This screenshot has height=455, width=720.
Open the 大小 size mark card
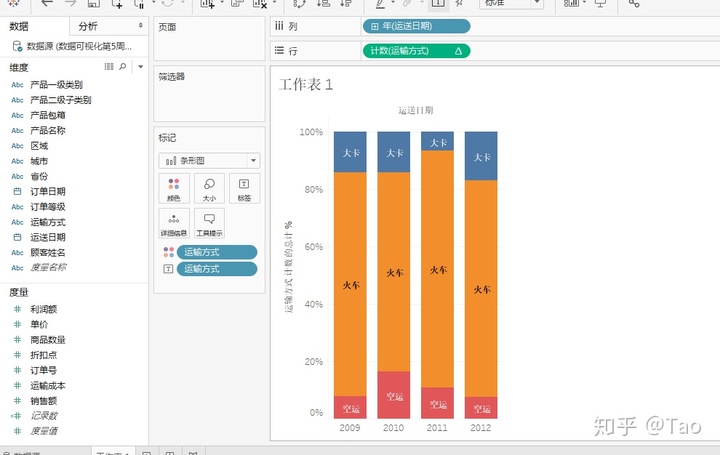coord(209,188)
